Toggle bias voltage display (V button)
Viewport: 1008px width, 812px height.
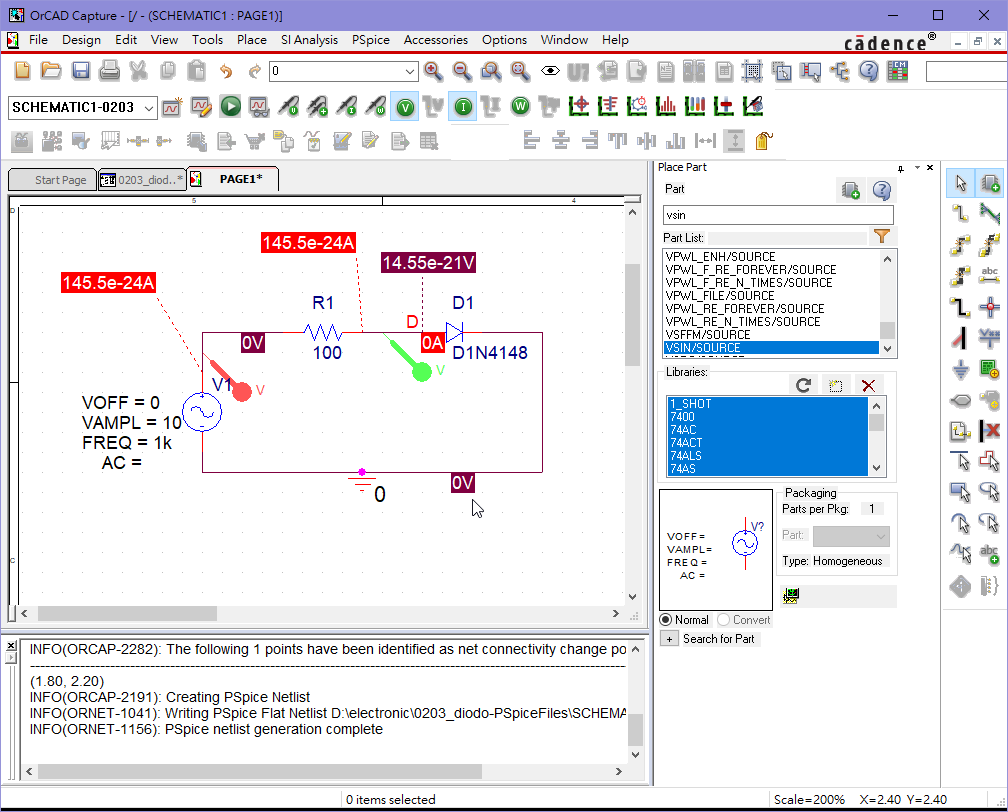pyautogui.click(x=405, y=107)
